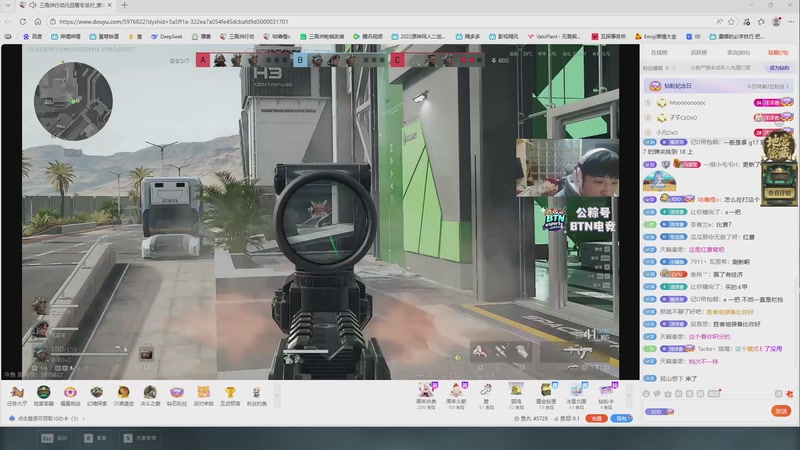Send the treasure chest gift
Viewport: 800px width, 450px height.
pyautogui.click(x=546, y=396)
